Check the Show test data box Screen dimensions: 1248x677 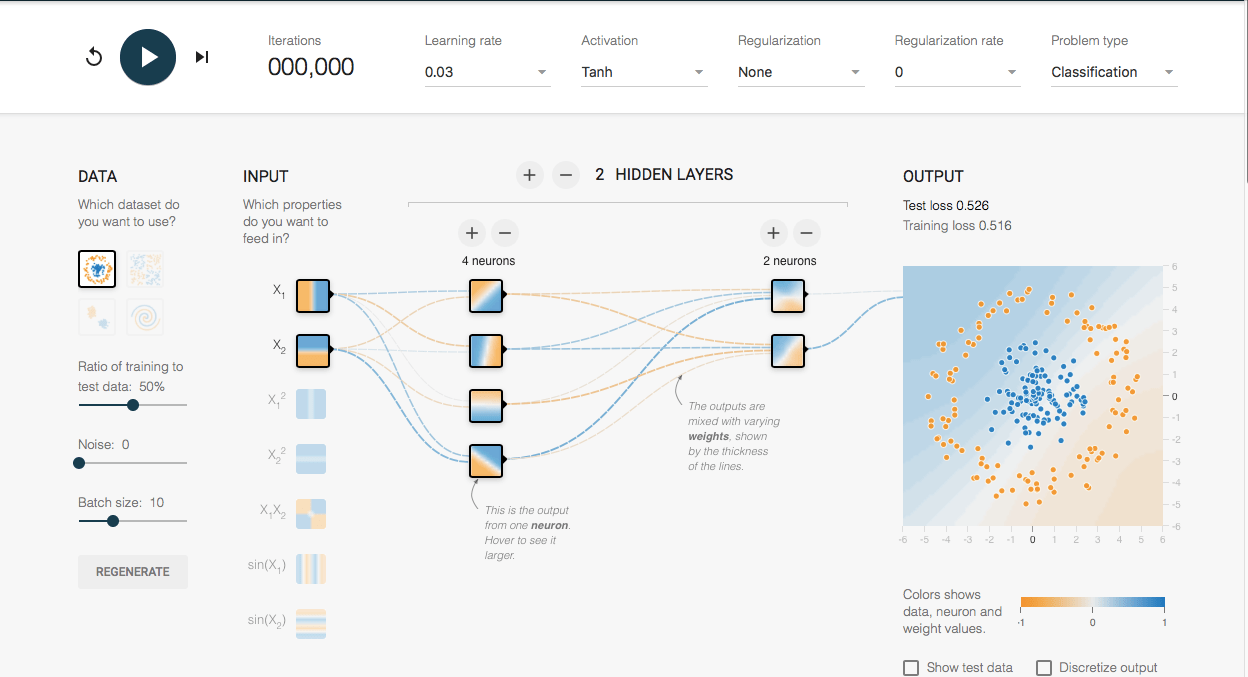[911, 667]
